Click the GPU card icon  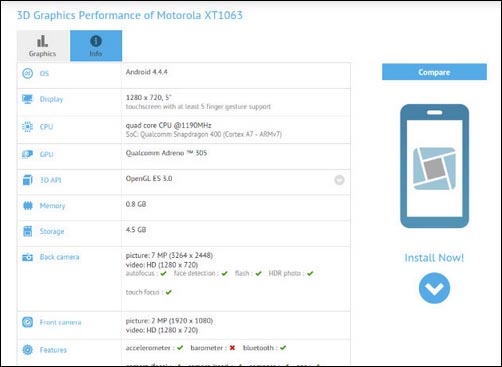point(28,154)
